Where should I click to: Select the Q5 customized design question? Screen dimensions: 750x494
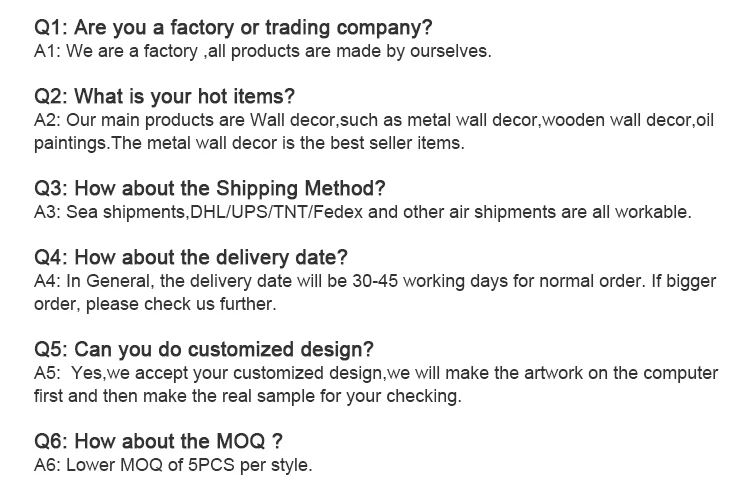(x=204, y=350)
